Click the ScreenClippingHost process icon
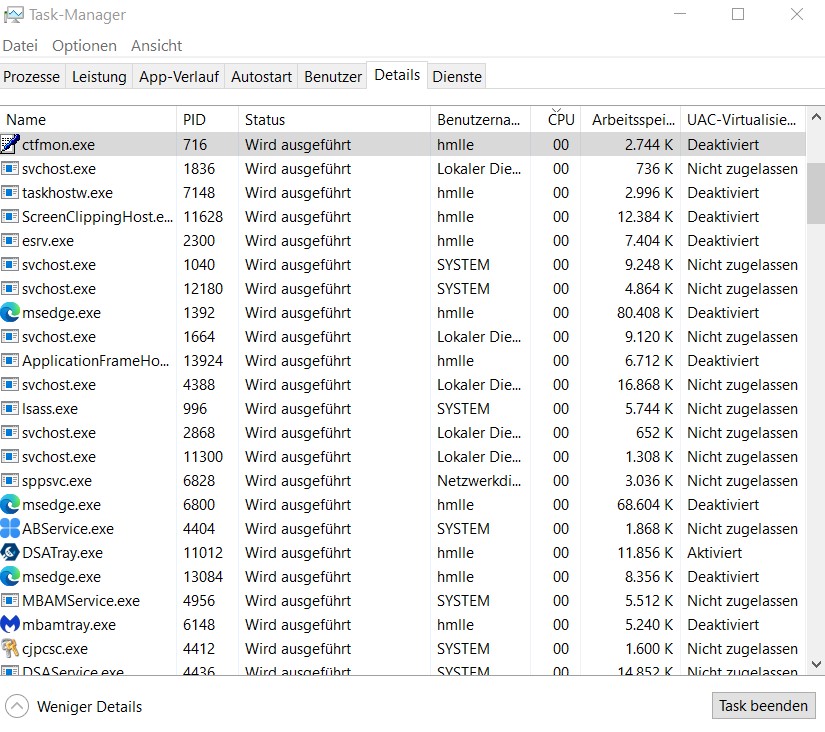This screenshot has height=732, width=825. pos(10,216)
